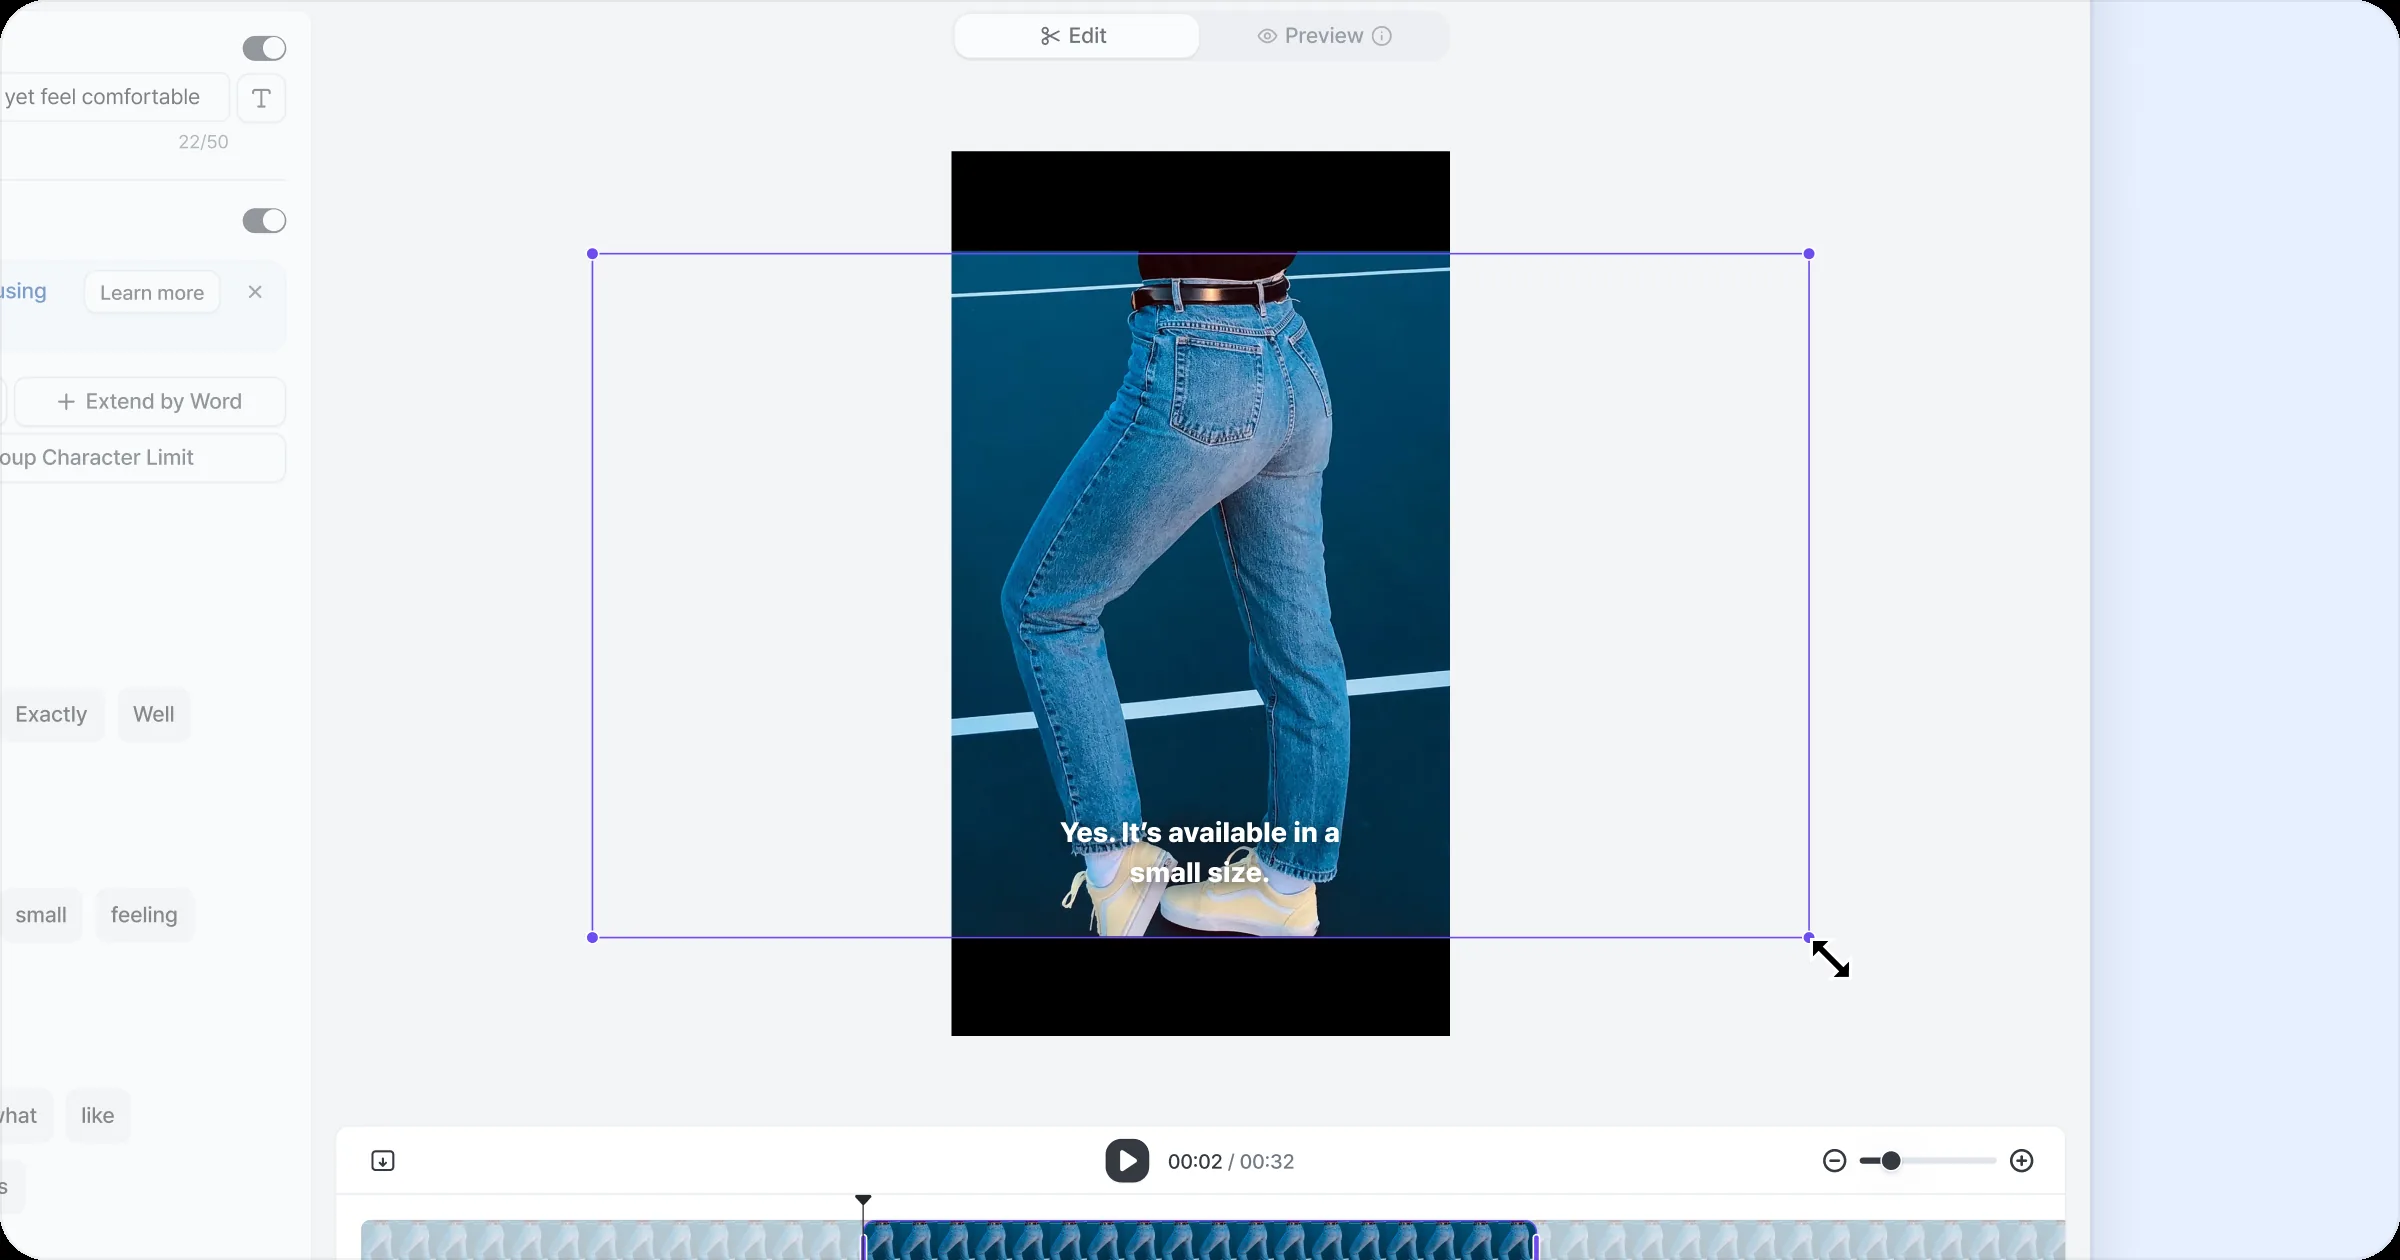Click the Learn more button

[x=152, y=292]
